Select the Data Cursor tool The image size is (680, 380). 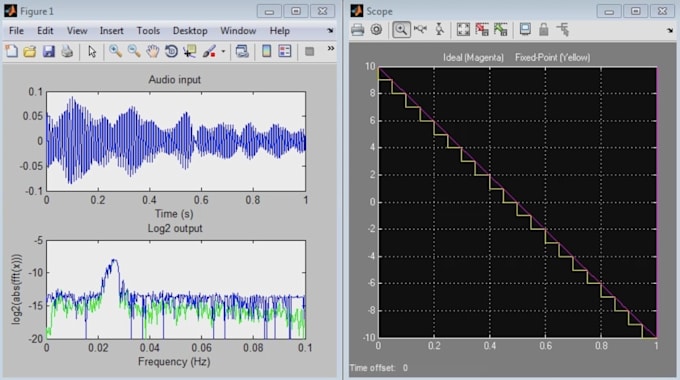click(x=190, y=51)
